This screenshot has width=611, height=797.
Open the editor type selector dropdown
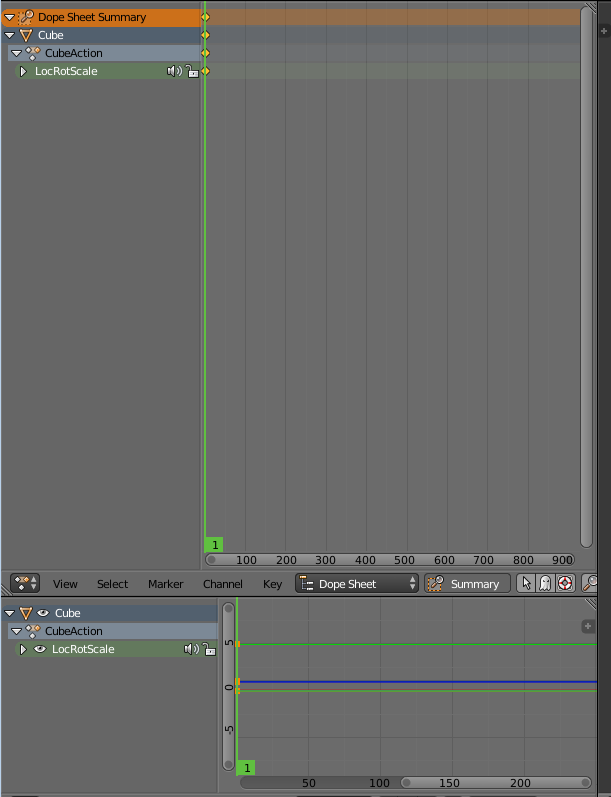point(25,583)
